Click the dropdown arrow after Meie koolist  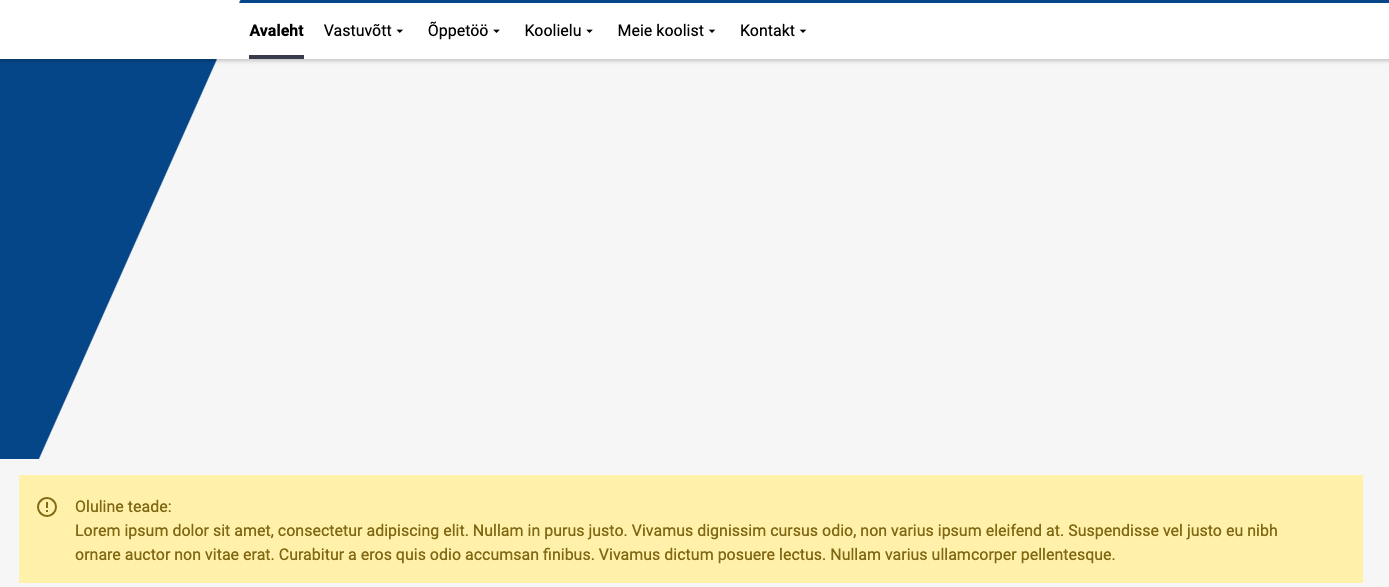712,32
